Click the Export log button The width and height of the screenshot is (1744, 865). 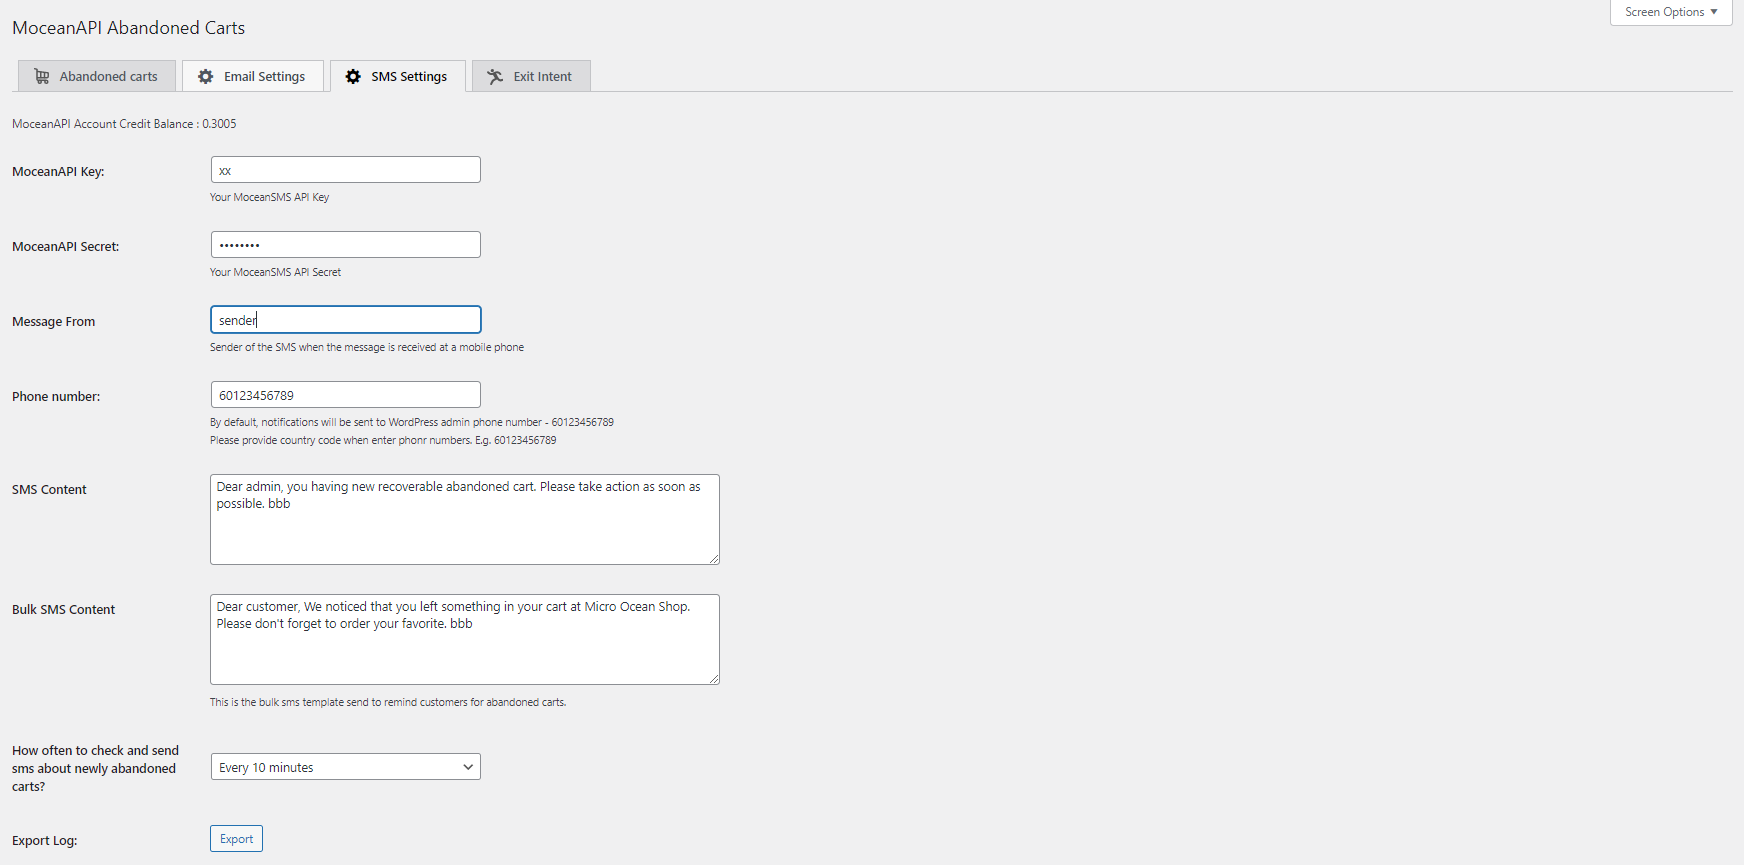click(236, 839)
